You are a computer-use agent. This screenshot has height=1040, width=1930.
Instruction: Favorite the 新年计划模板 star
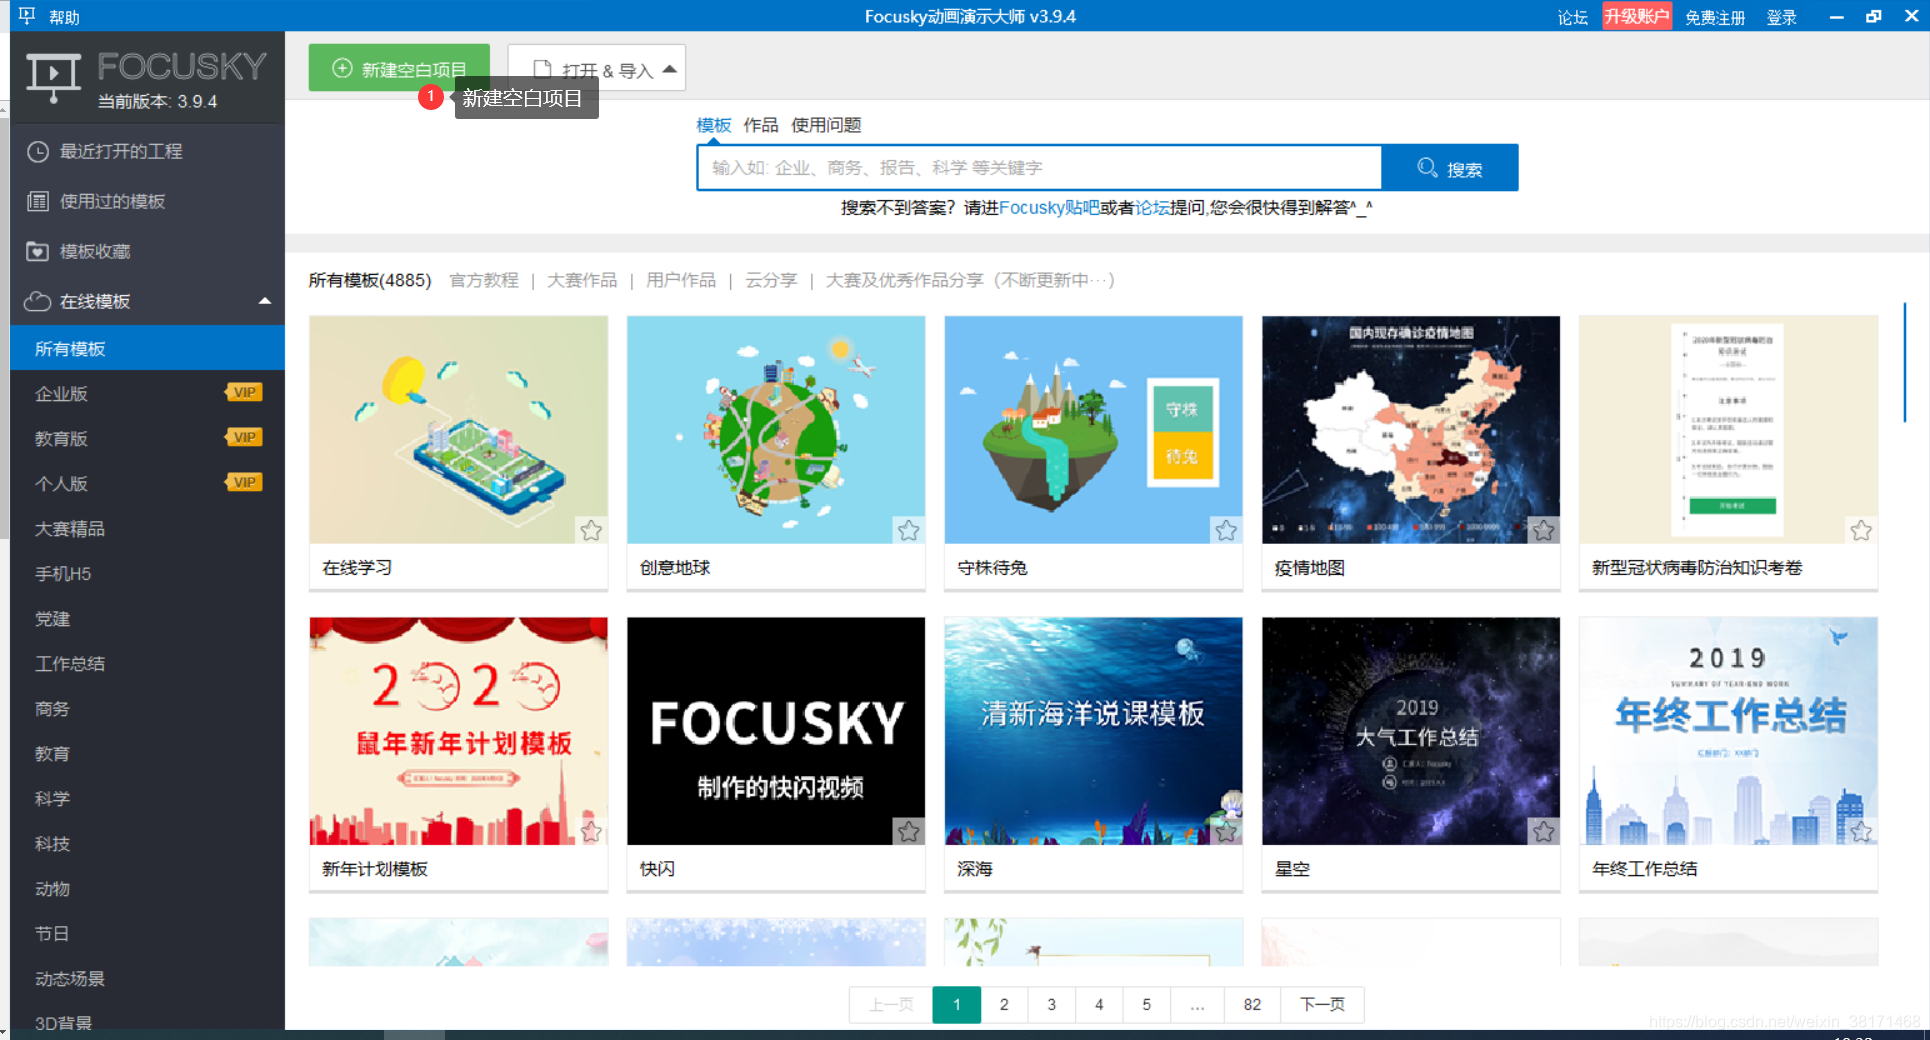click(x=591, y=831)
